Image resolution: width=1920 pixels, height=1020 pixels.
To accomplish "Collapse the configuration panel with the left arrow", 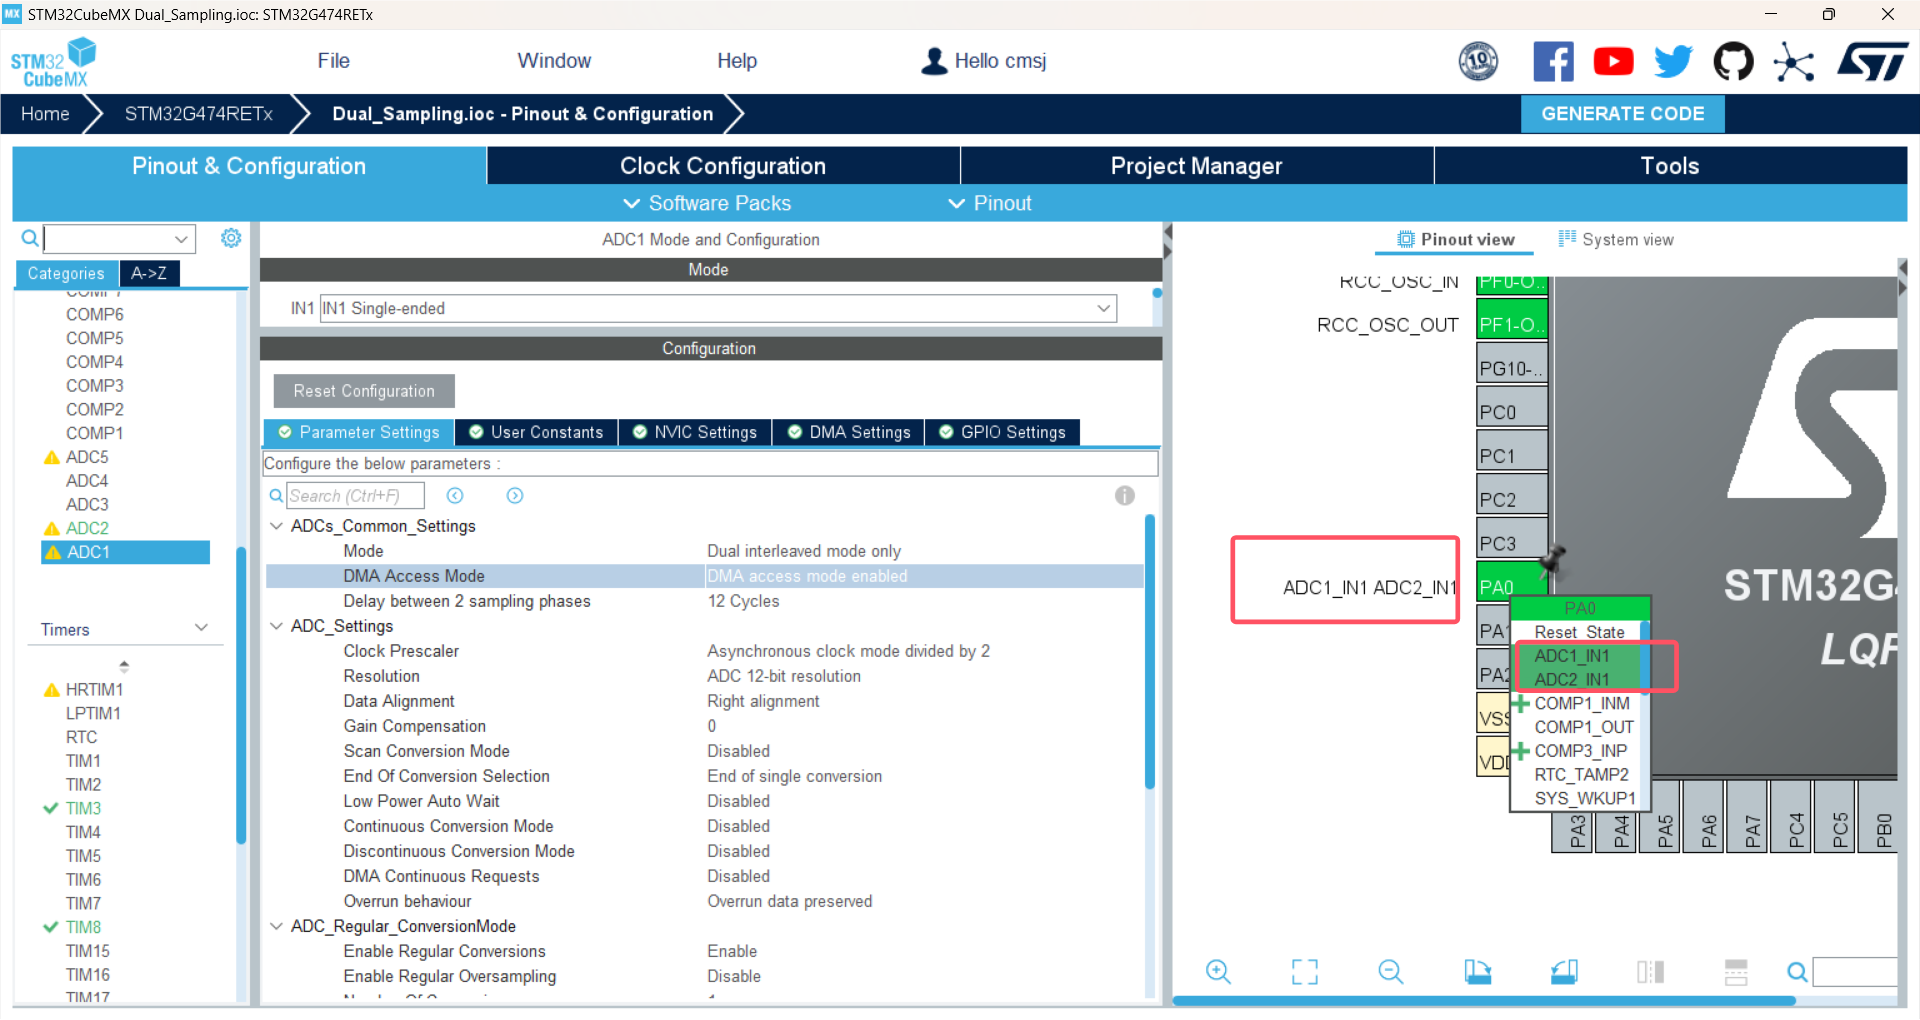I will coord(1167,232).
